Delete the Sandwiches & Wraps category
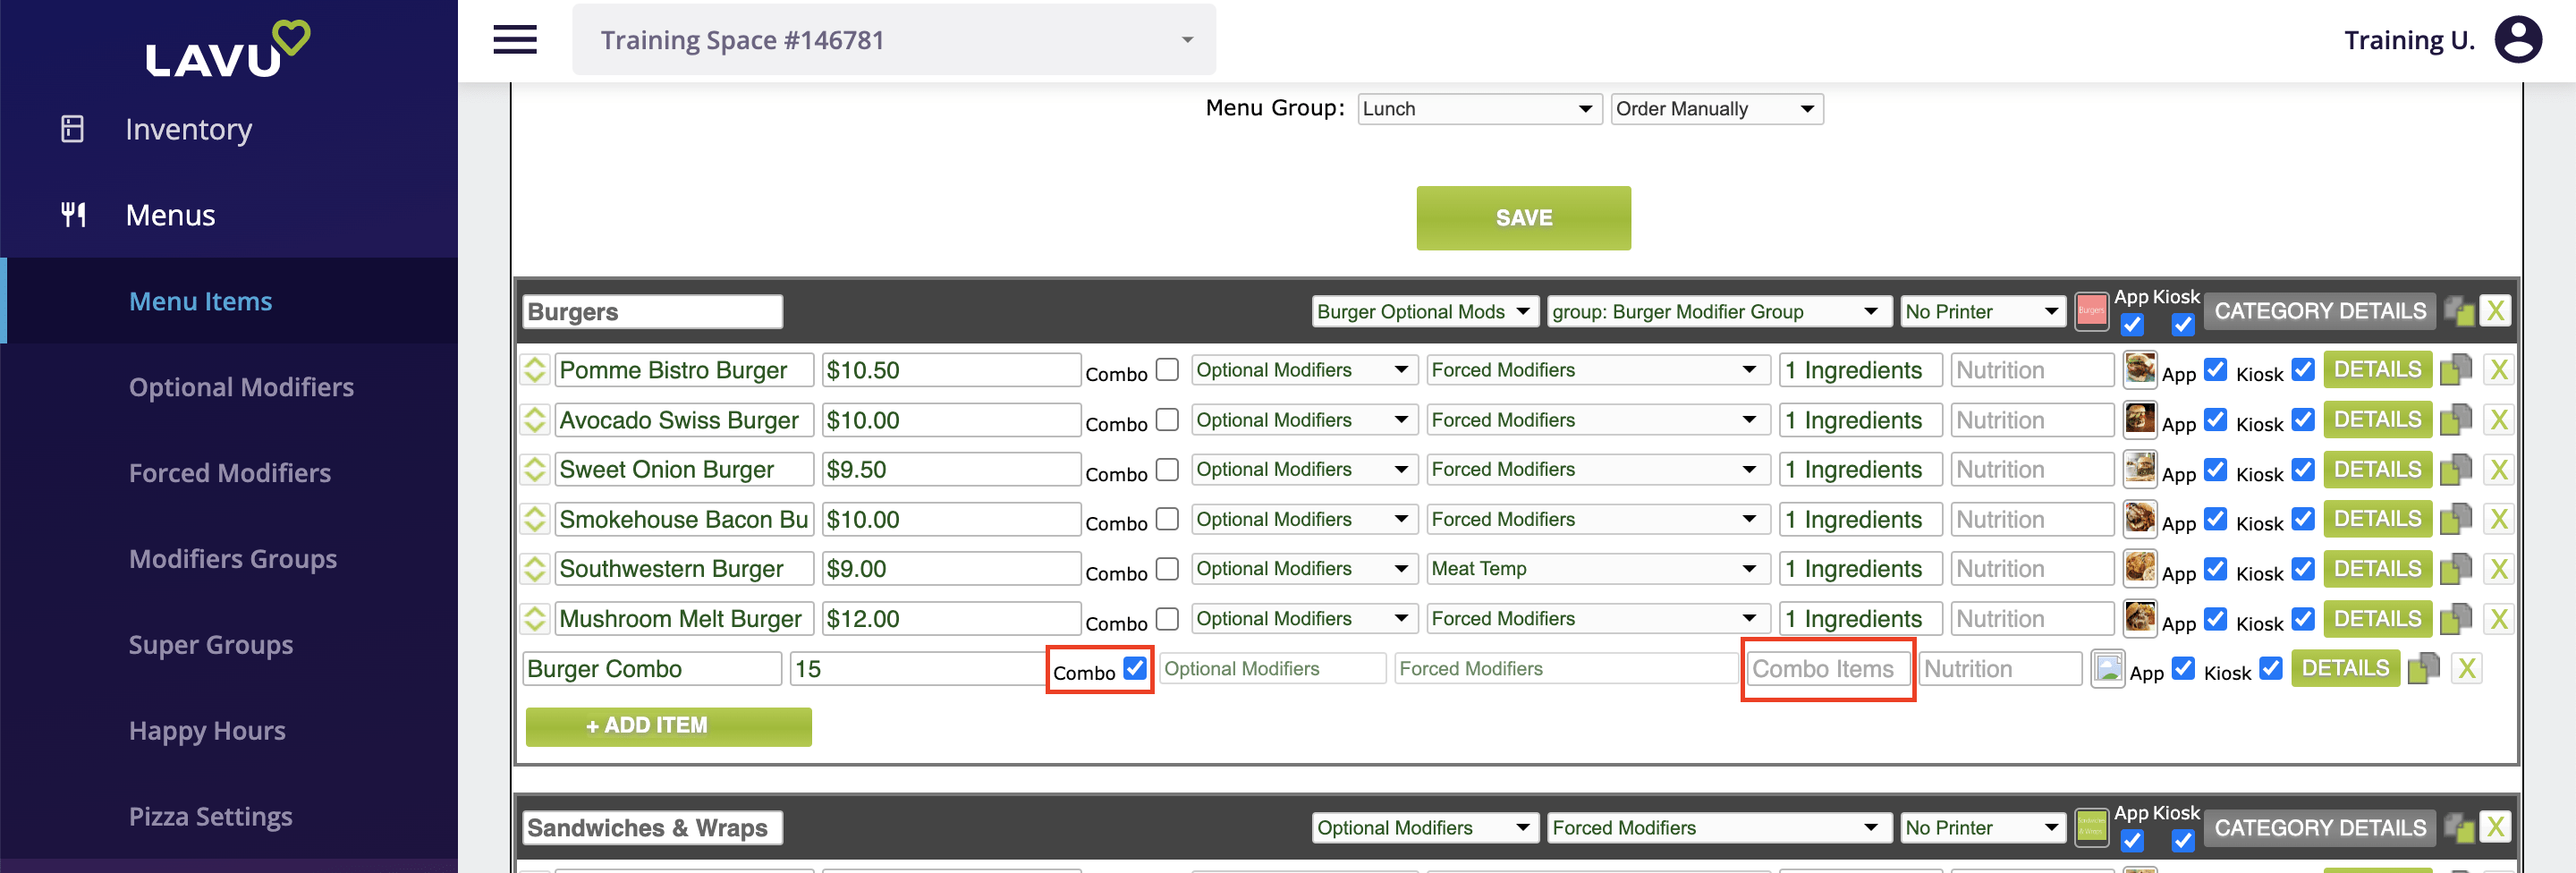The image size is (2576, 873). click(2496, 827)
